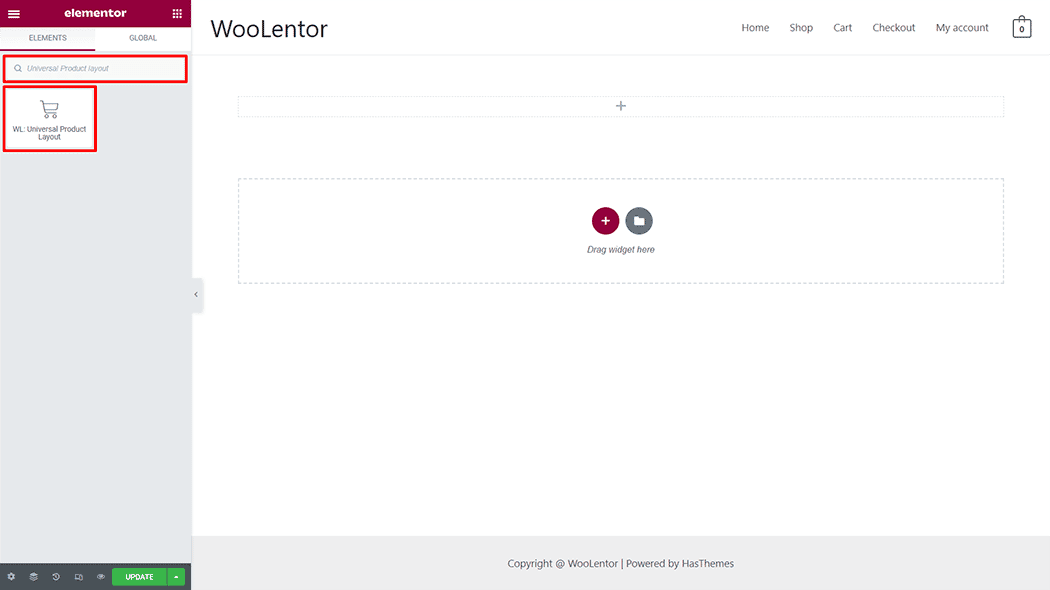Collapse the Elementor side panel
This screenshot has width=1050, height=590.
(x=196, y=295)
